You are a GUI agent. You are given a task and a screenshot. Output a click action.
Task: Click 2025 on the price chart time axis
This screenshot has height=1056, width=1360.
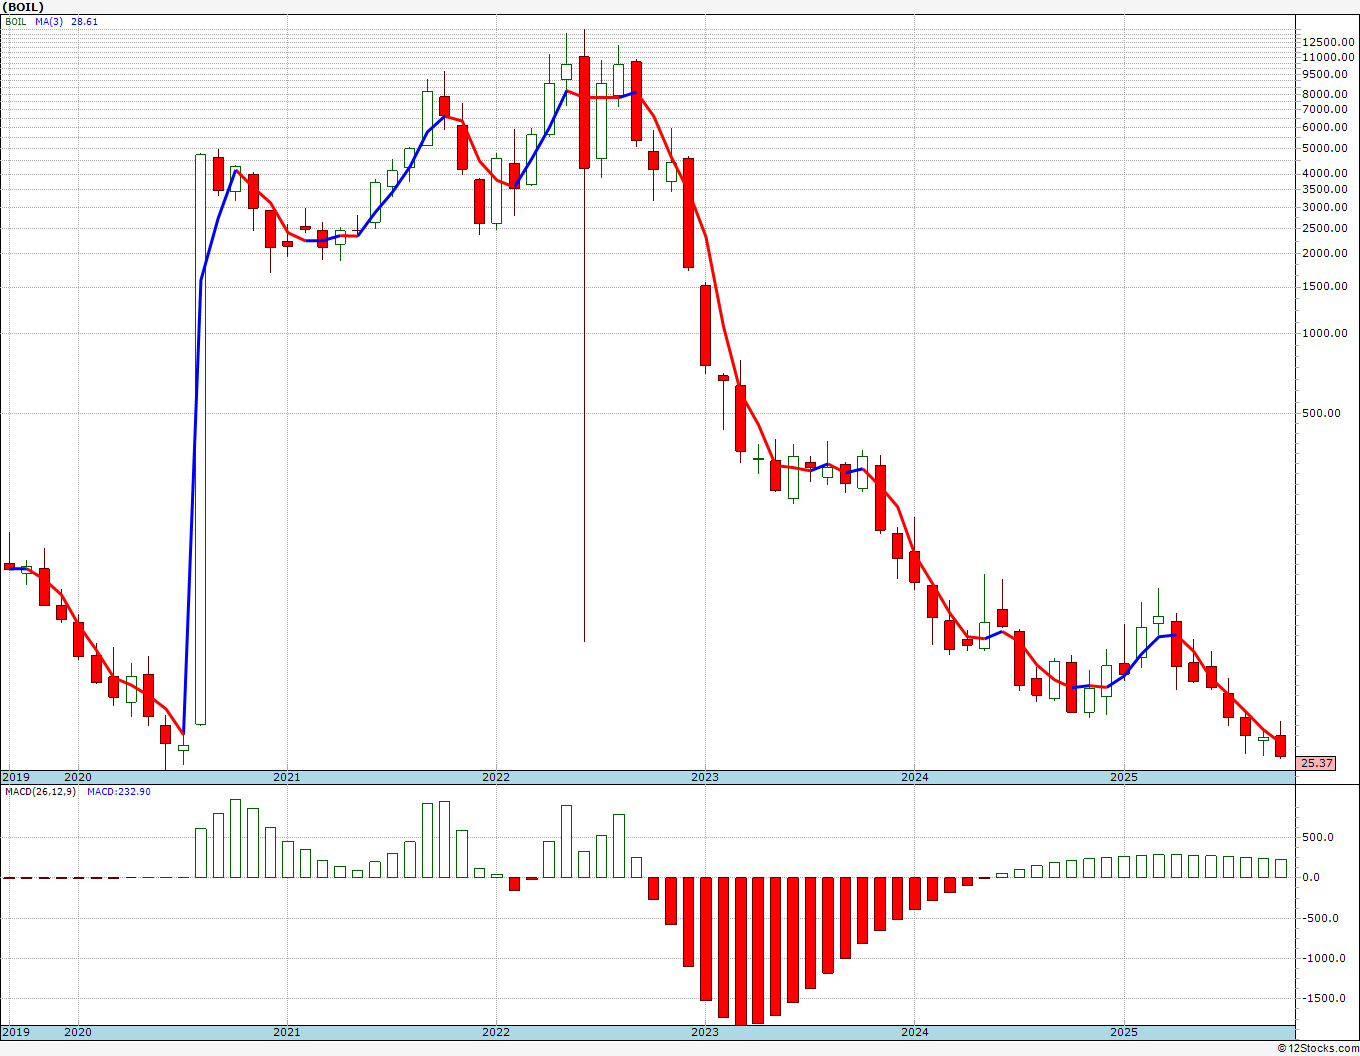click(1124, 777)
